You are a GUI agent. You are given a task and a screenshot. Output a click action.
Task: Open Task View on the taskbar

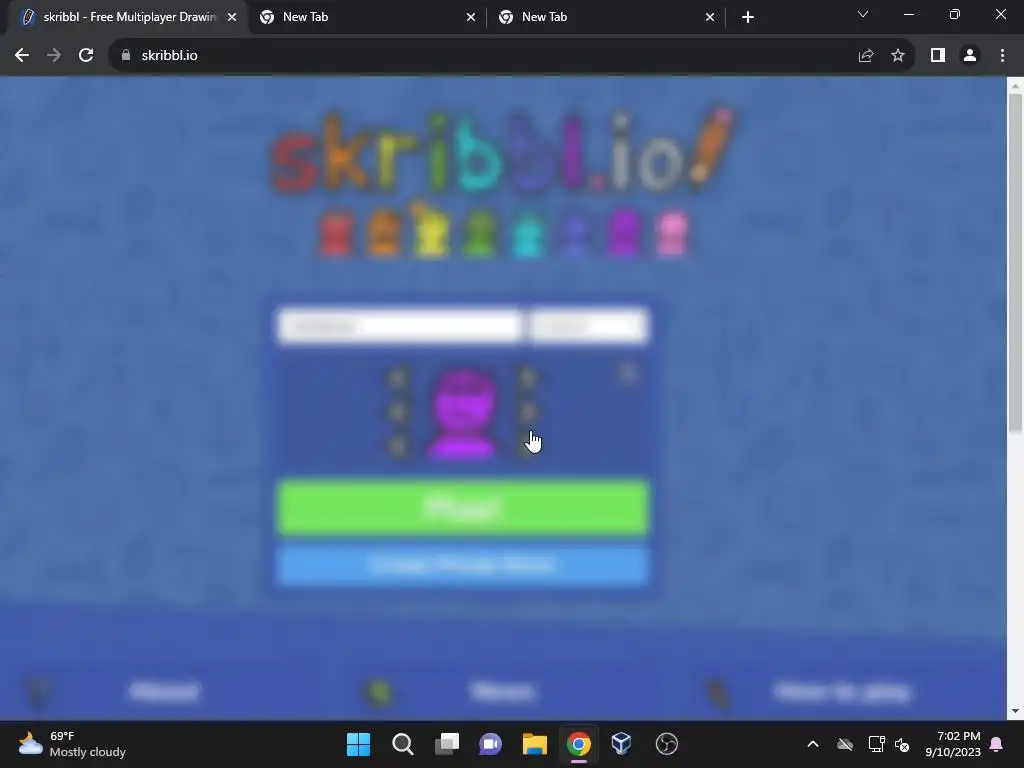[447, 744]
